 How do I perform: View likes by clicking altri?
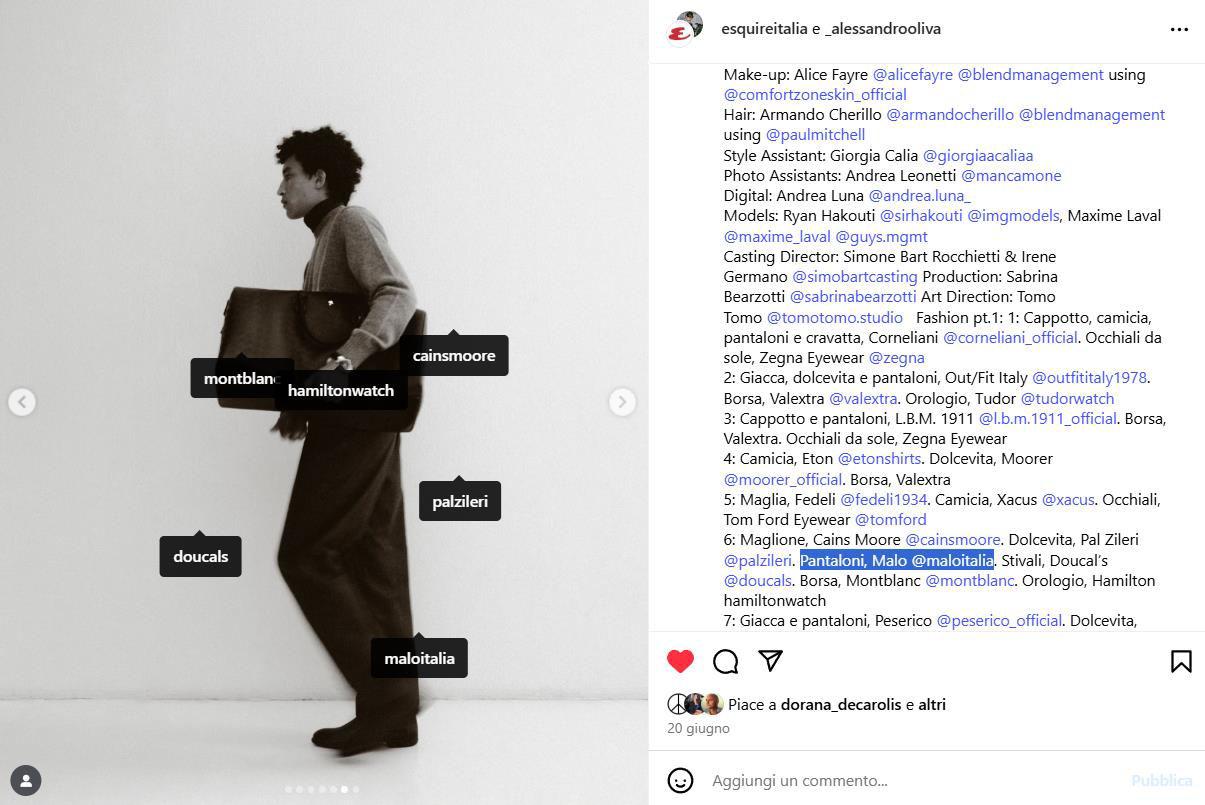tap(932, 704)
